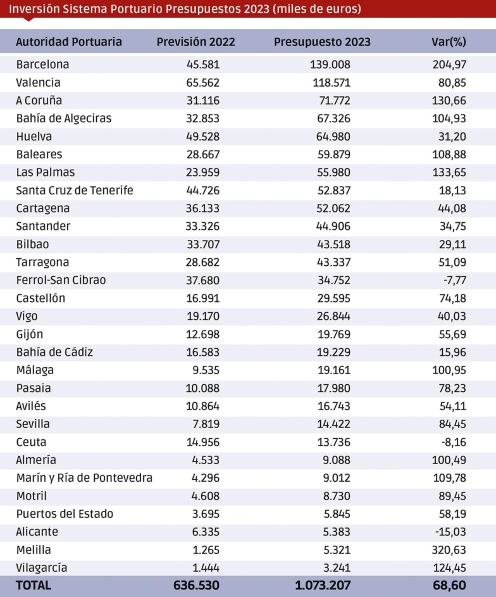Viewport: 496px width, 597px height.
Task: Select Marín y Ría de Pontevedra label
Action: click(84, 478)
